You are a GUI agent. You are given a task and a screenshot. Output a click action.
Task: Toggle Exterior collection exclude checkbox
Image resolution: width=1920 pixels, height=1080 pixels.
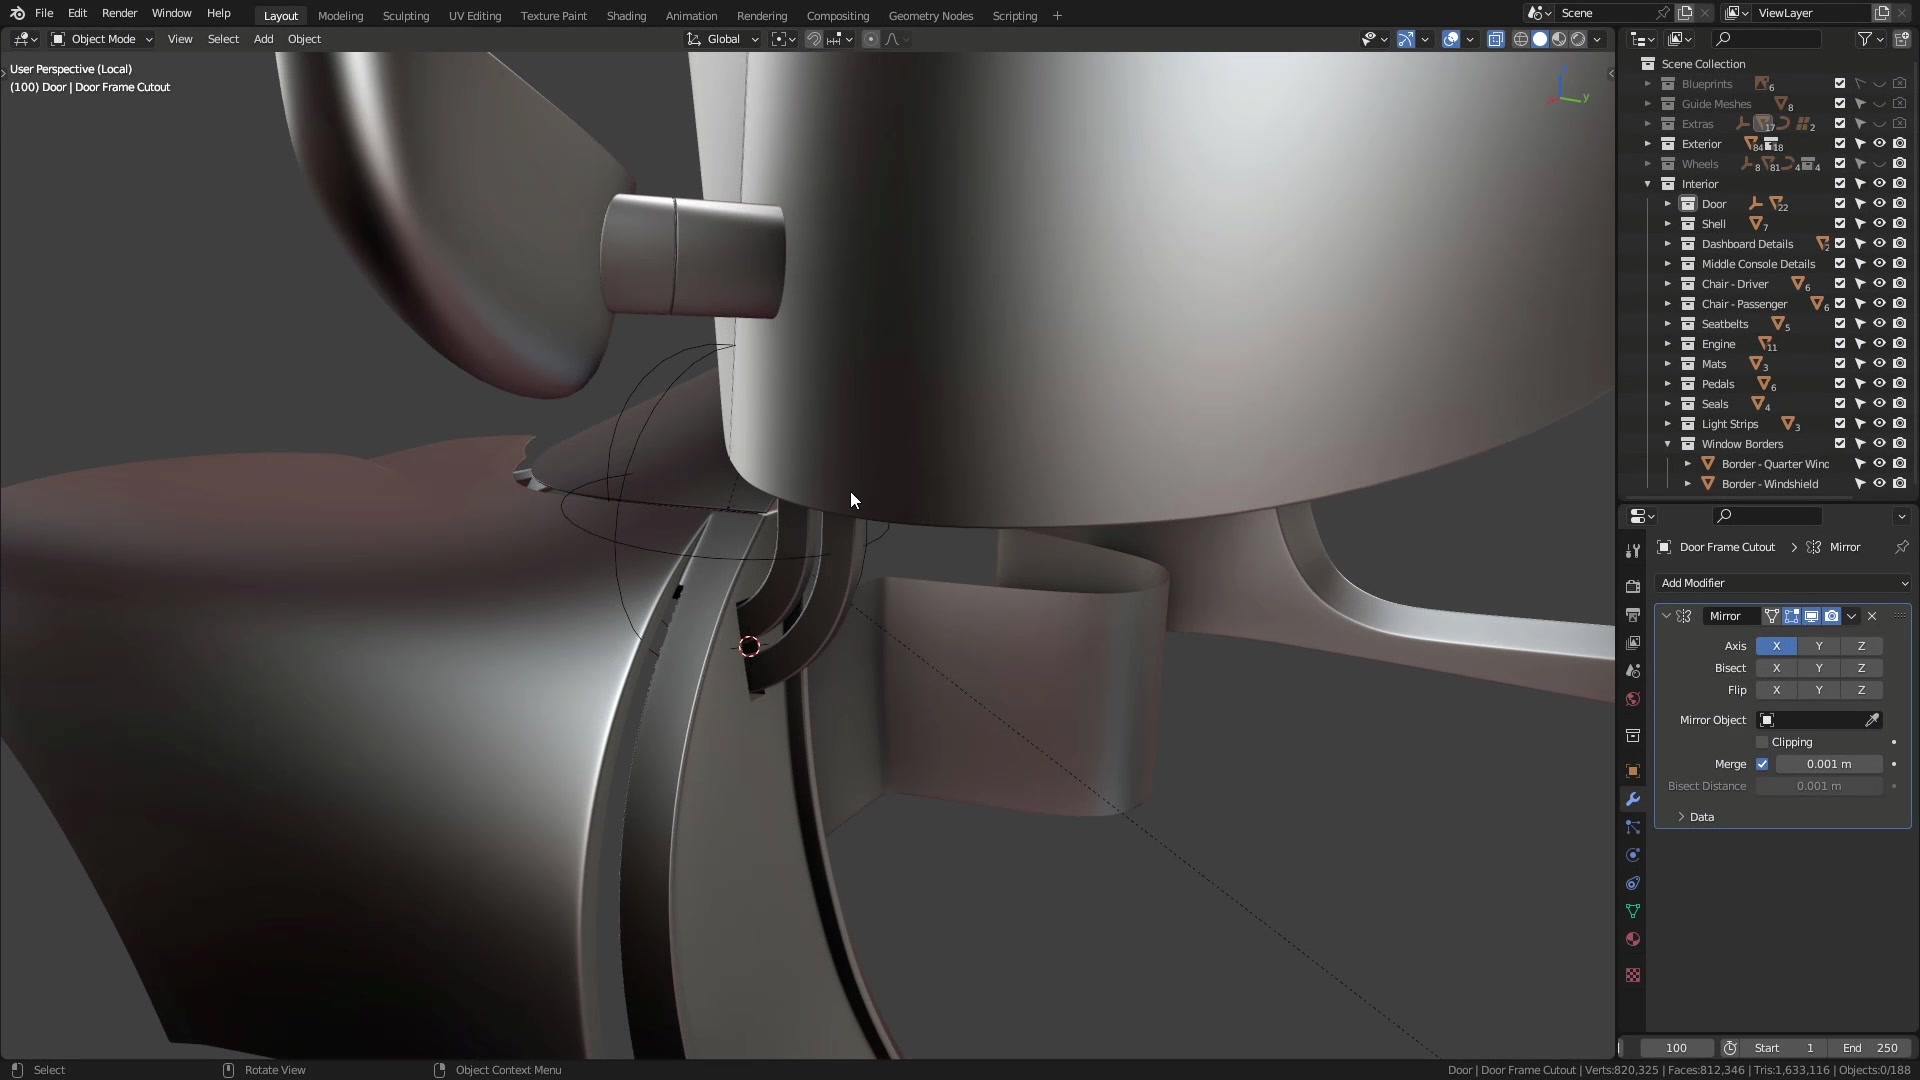pyautogui.click(x=1839, y=144)
